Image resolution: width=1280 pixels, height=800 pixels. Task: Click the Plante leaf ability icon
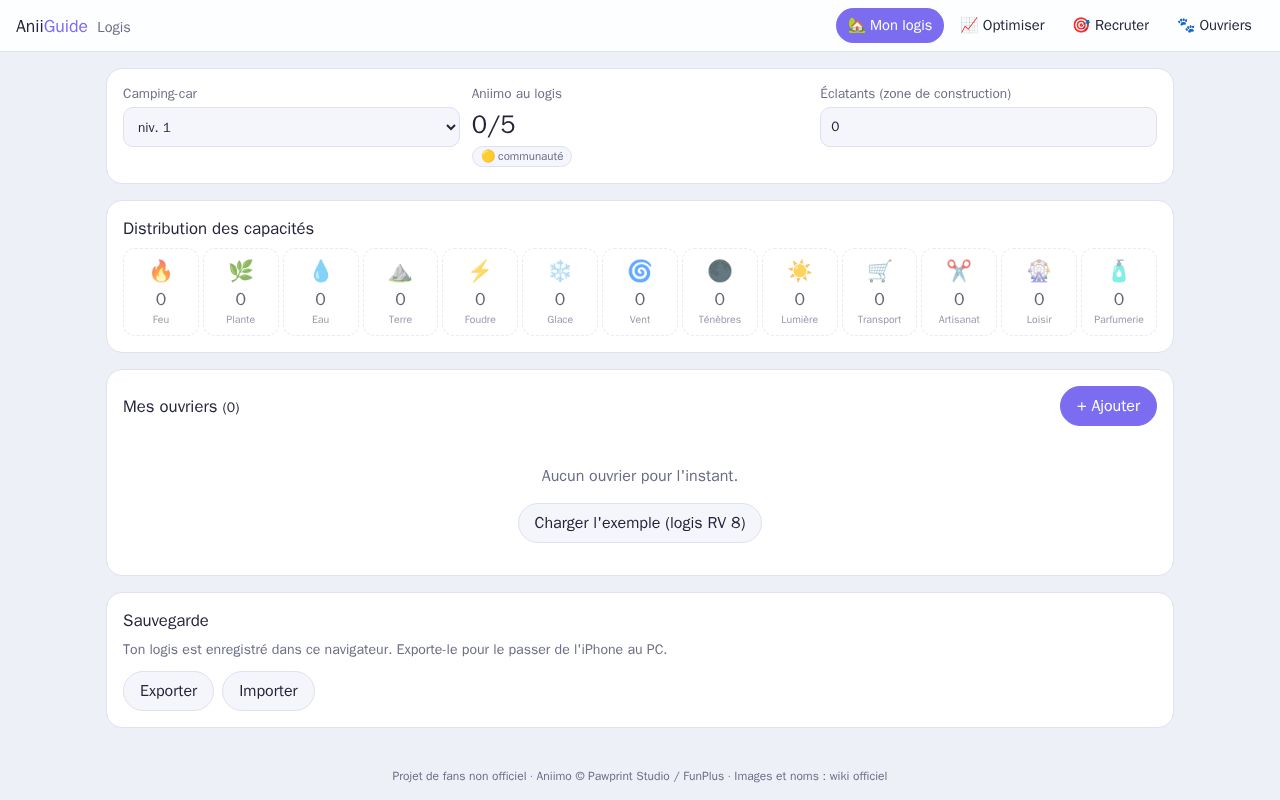pos(241,271)
